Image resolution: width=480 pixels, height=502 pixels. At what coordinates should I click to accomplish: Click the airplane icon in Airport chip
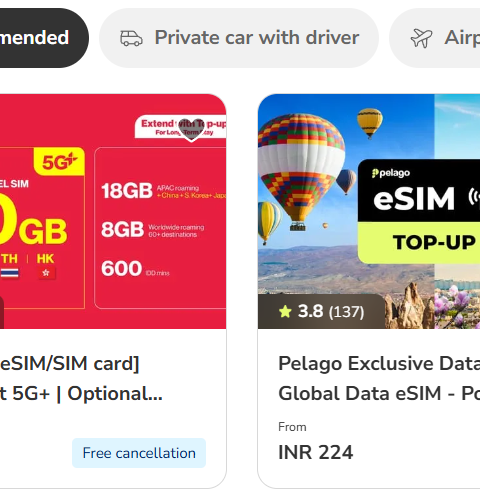421,38
